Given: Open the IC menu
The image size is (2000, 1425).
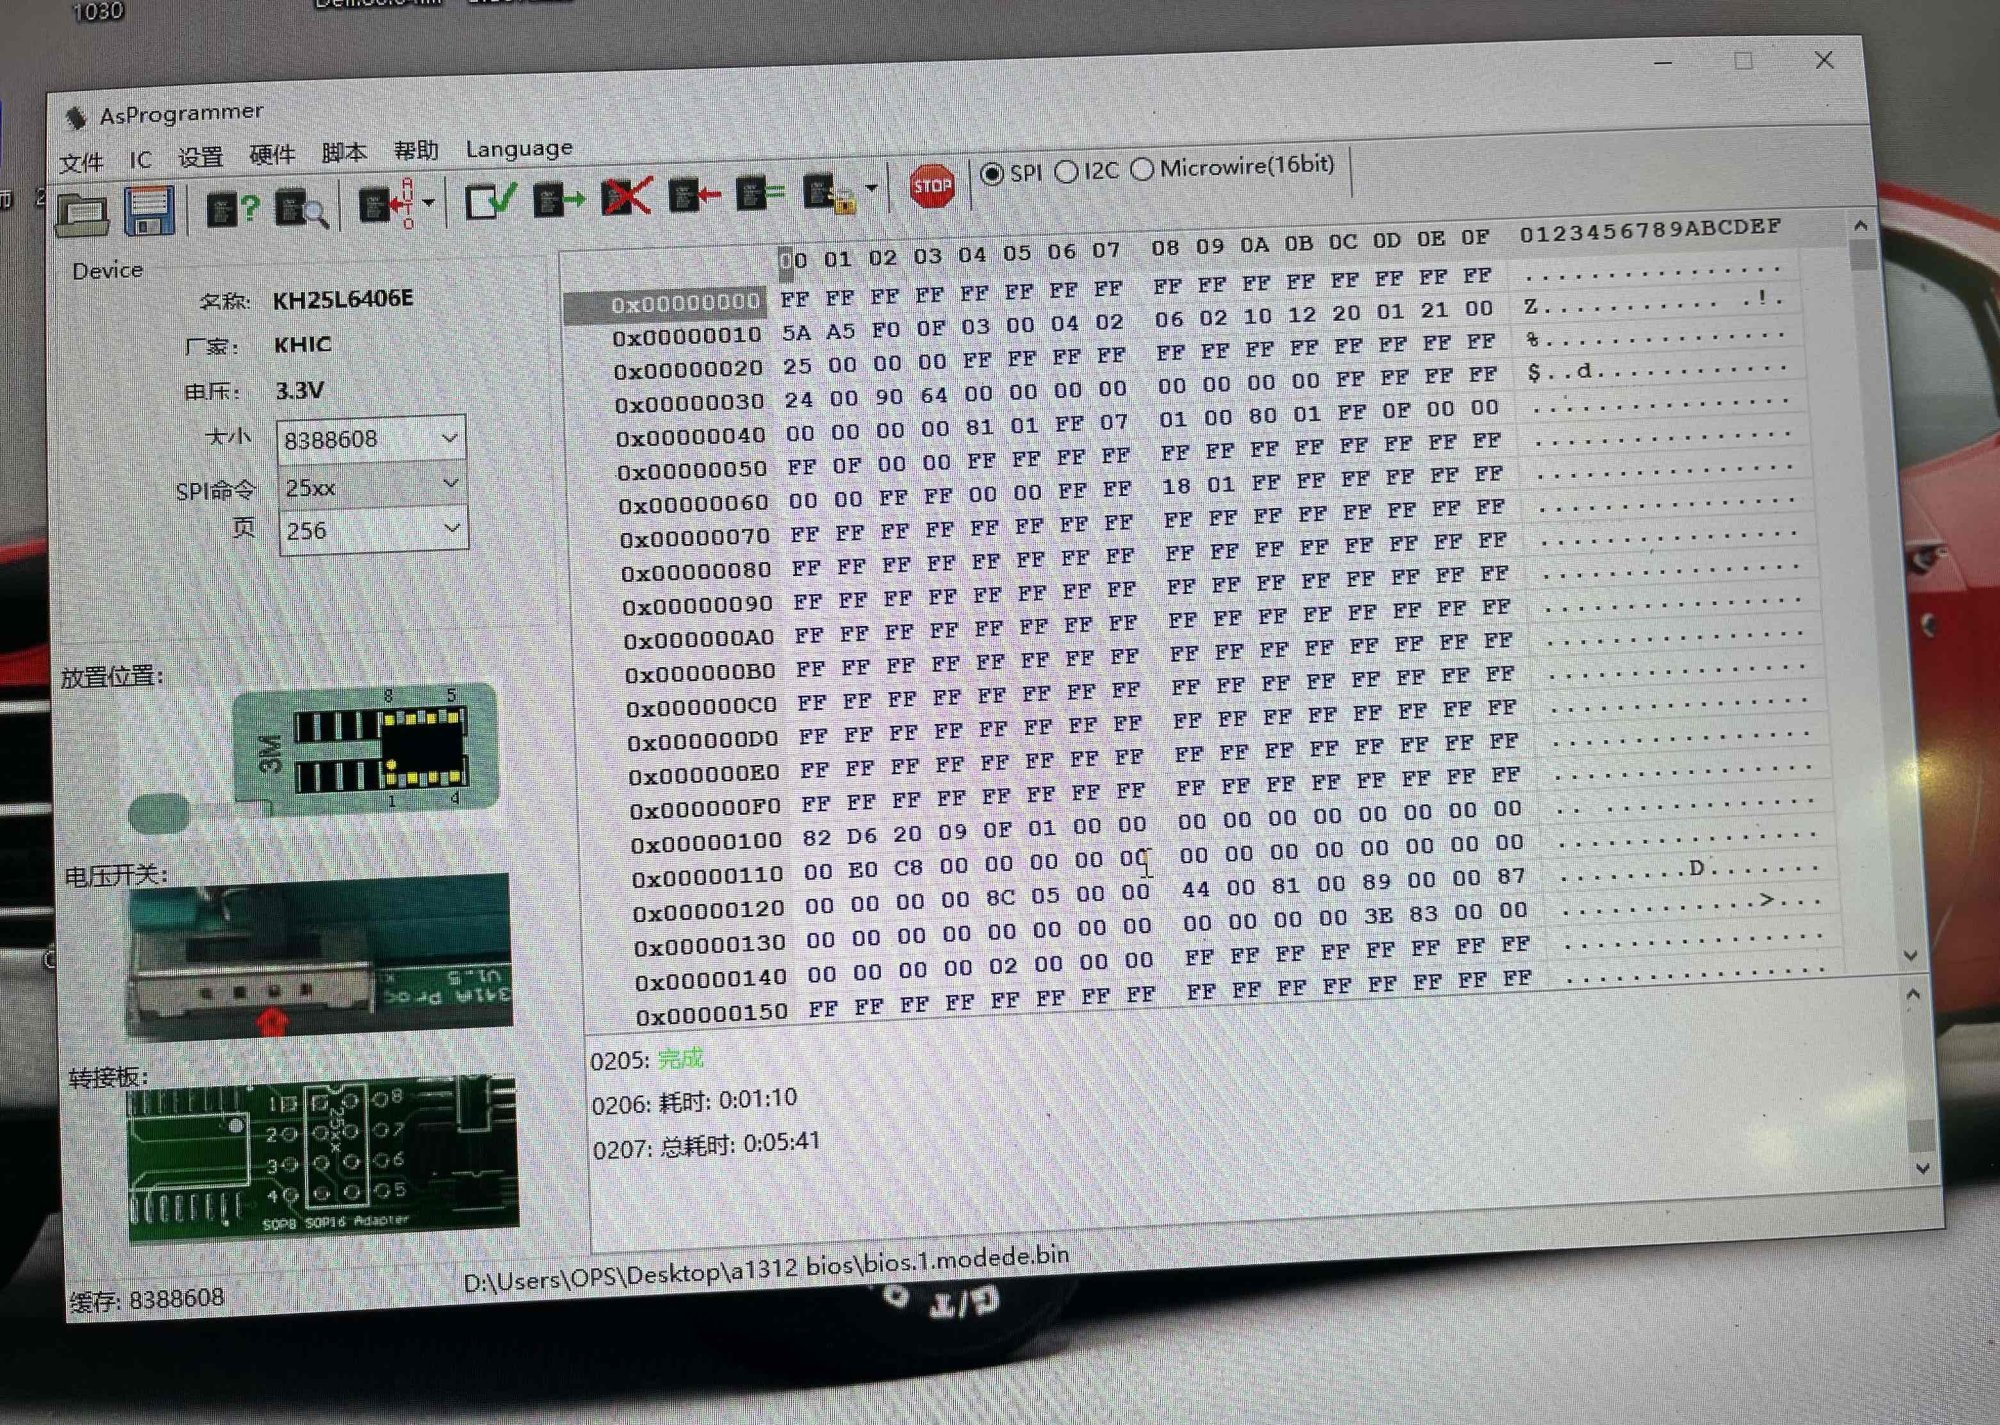Looking at the screenshot, I should tap(140, 159).
